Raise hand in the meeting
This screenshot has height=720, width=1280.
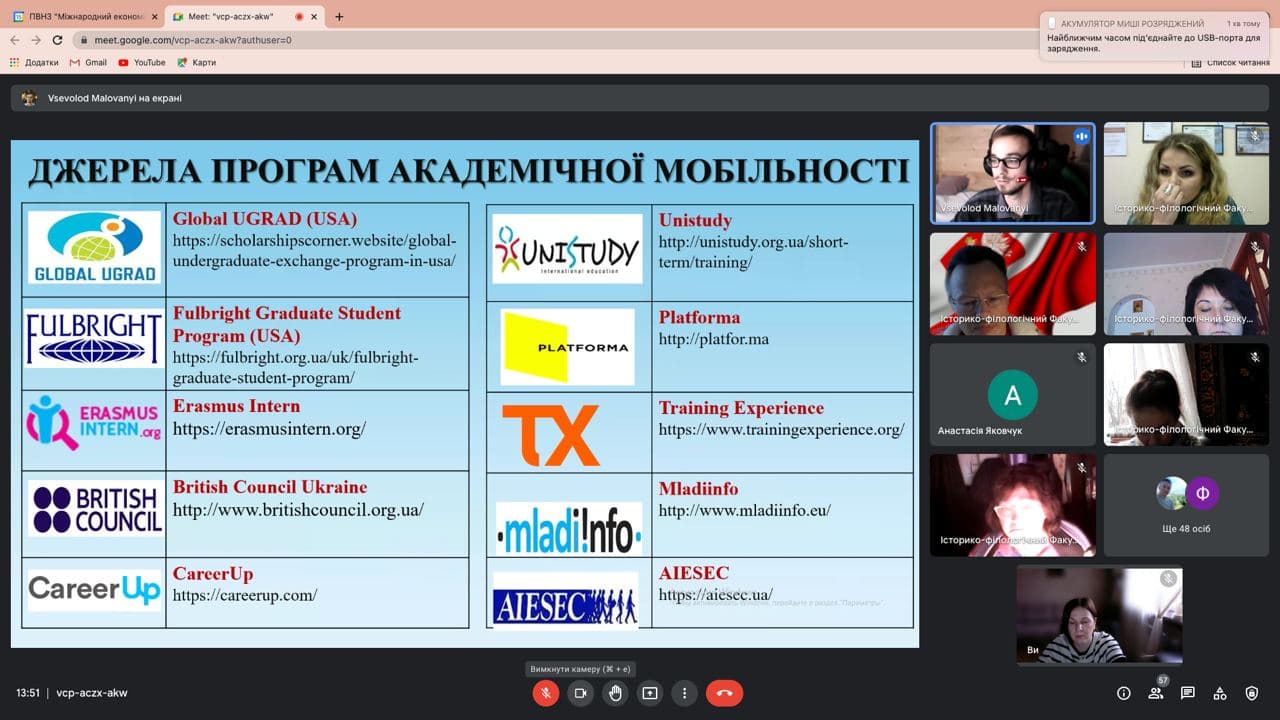pyautogui.click(x=616, y=693)
